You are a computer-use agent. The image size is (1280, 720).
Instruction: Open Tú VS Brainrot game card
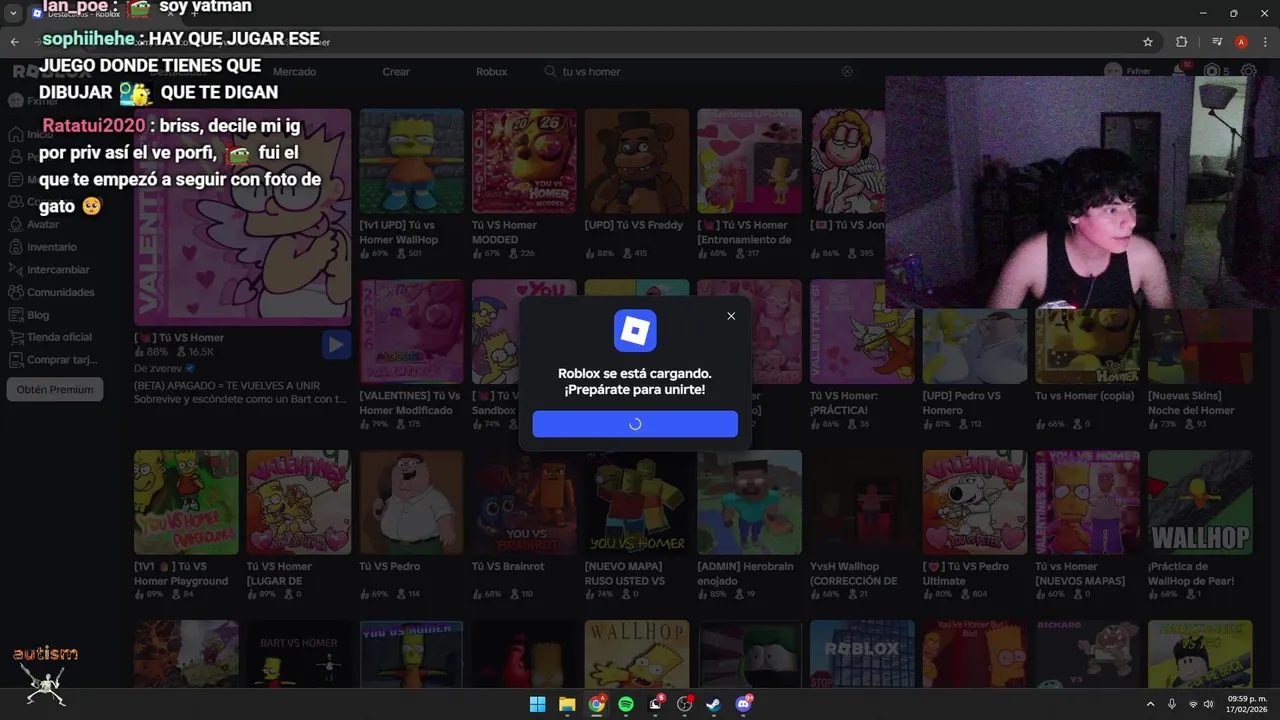point(524,525)
